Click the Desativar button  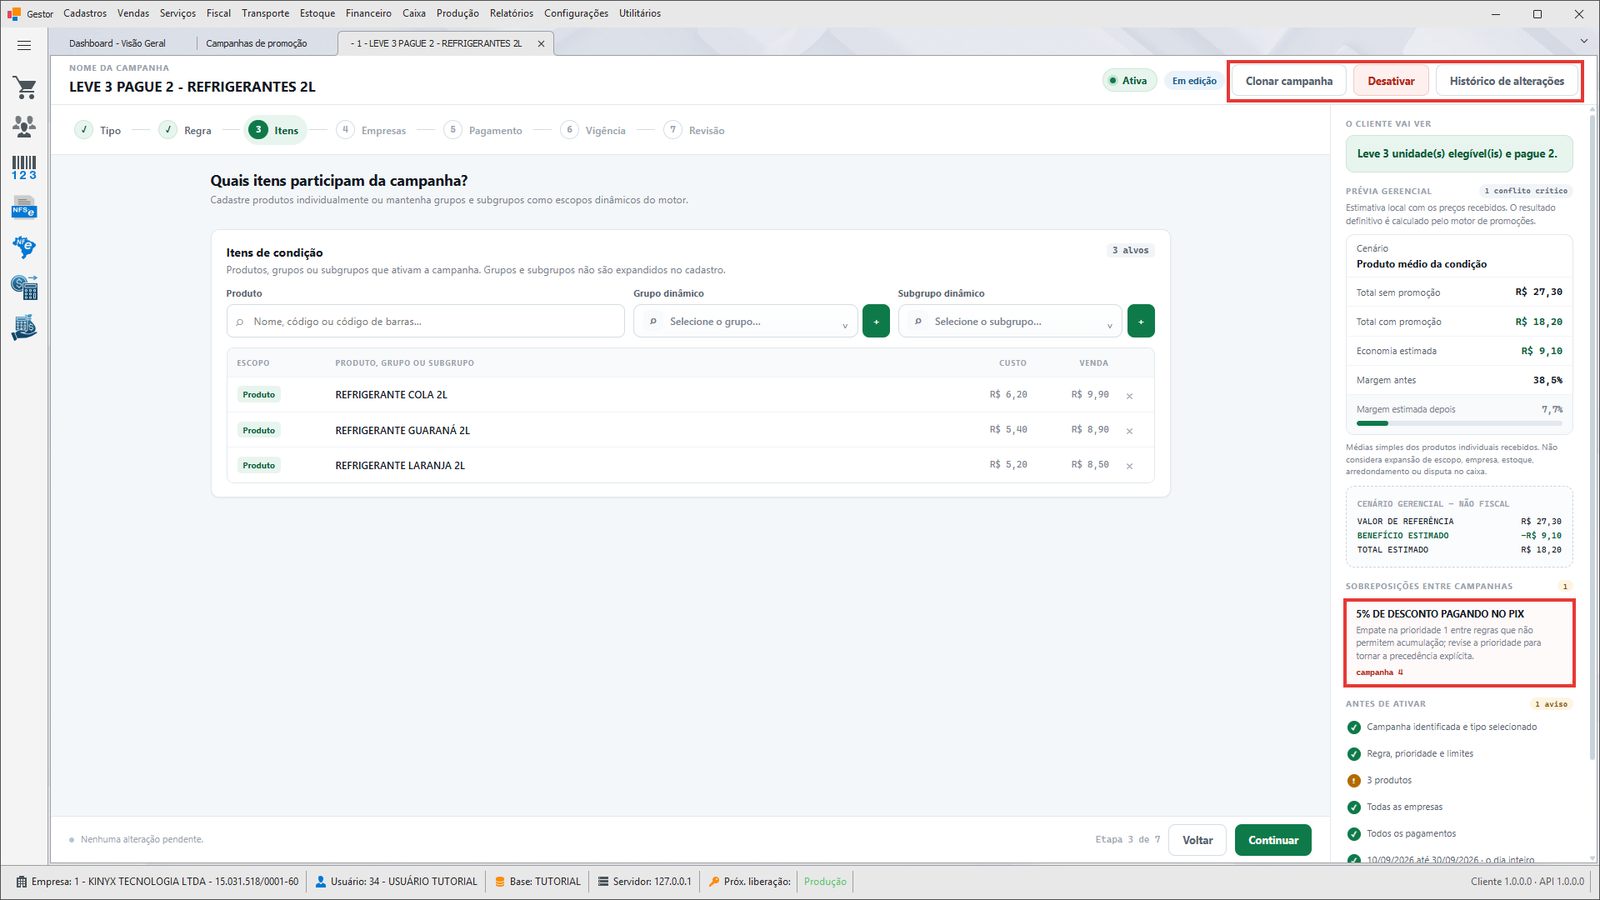click(x=1391, y=81)
